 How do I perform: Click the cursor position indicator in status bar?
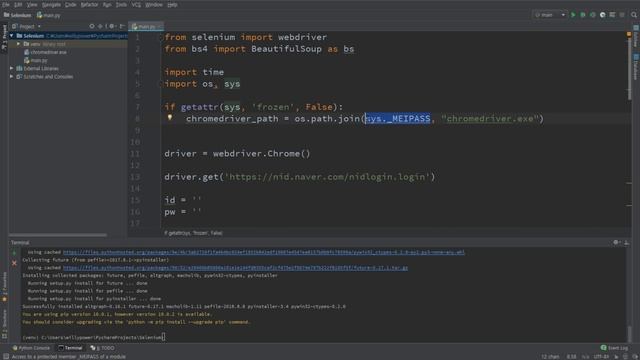pos(571,356)
